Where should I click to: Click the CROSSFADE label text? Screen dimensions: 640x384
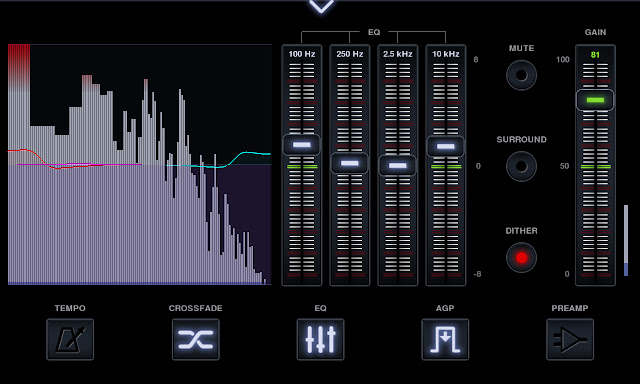coord(196,308)
